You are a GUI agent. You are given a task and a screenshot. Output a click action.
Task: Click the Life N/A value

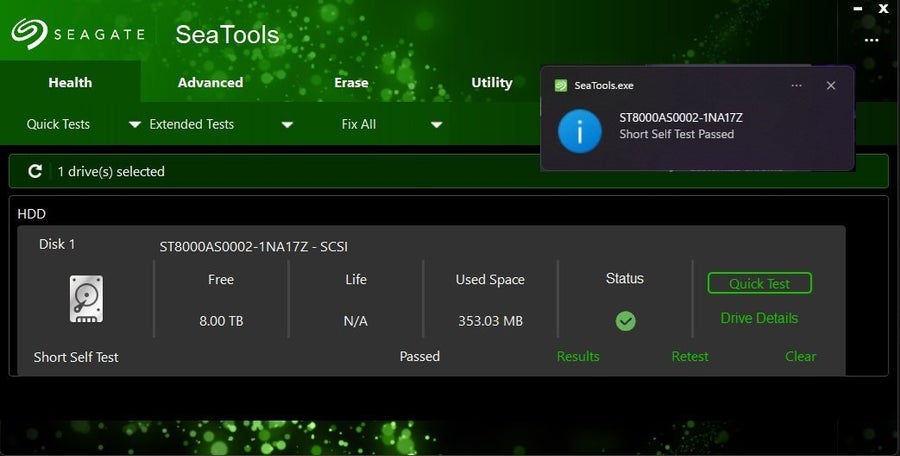coord(355,321)
